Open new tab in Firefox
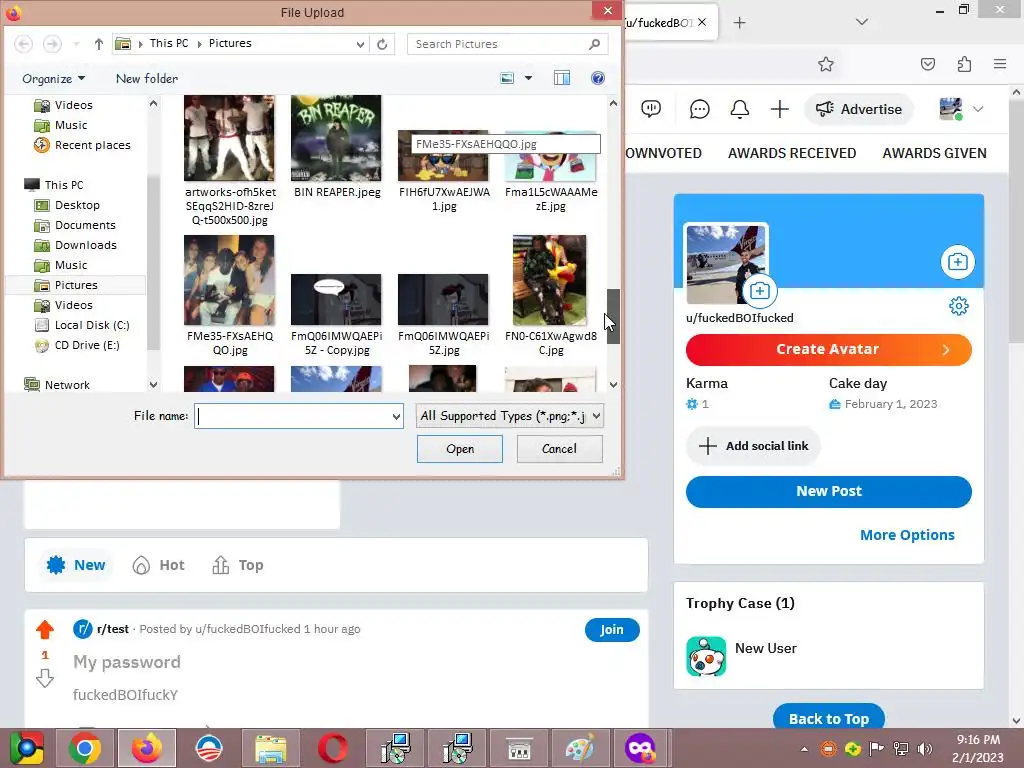Screen dimensions: 1024x768 [x=739, y=23]
